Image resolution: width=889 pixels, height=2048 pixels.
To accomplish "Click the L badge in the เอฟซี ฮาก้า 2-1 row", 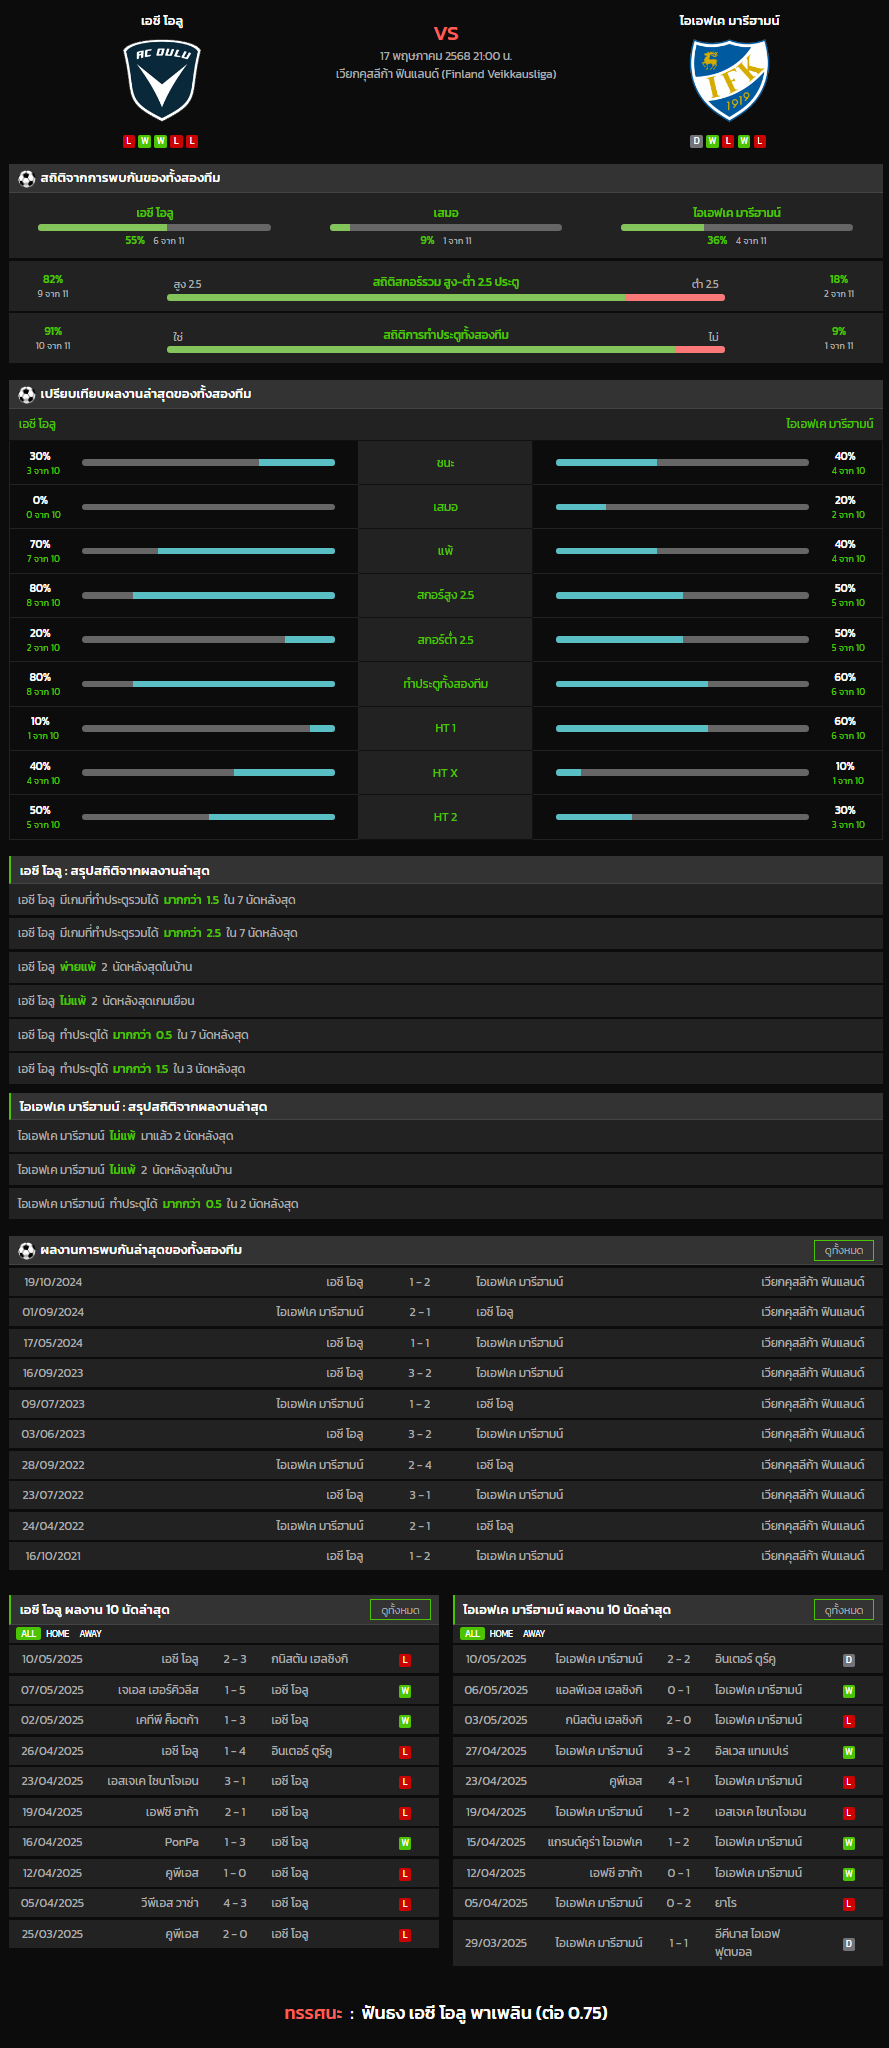I will [x=405, y=1813].
